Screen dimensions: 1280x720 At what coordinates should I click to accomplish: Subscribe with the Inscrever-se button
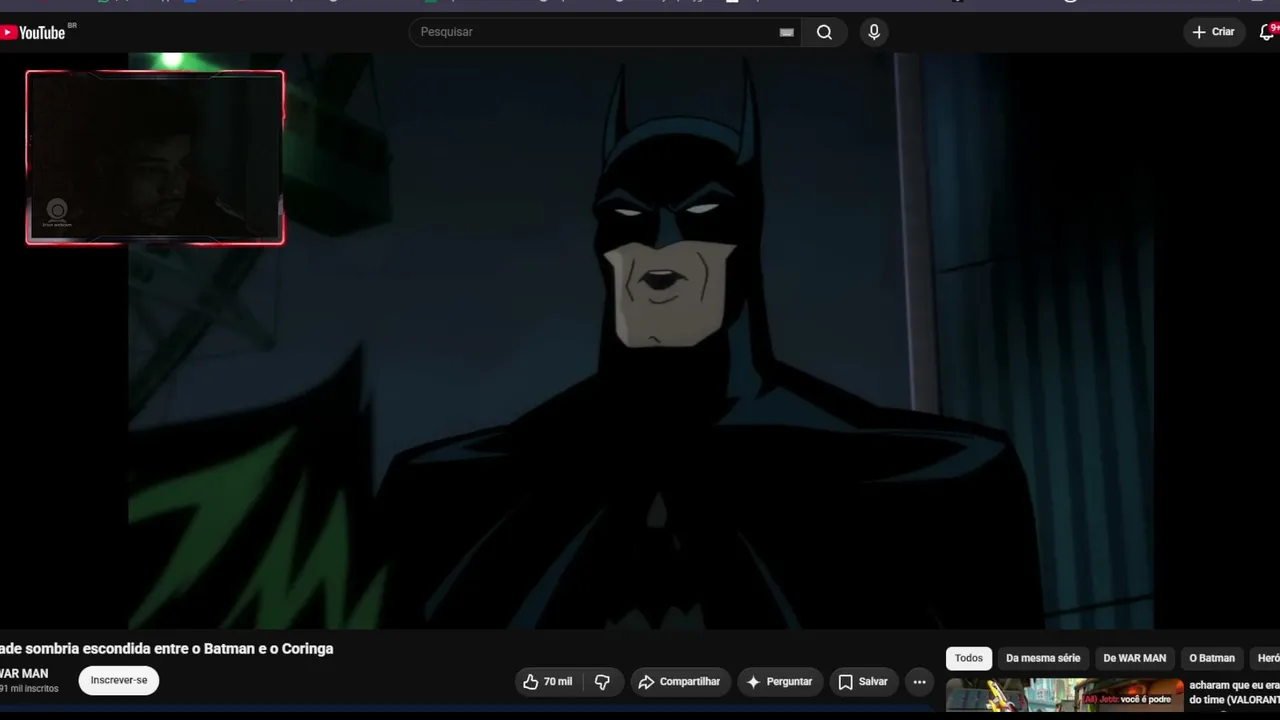pos(119,681)
